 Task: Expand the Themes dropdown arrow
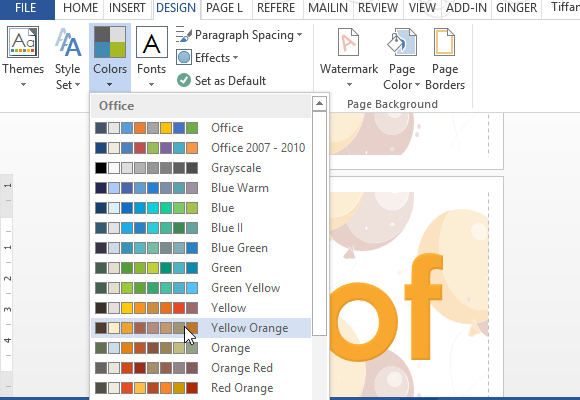(x=23, y=85)
